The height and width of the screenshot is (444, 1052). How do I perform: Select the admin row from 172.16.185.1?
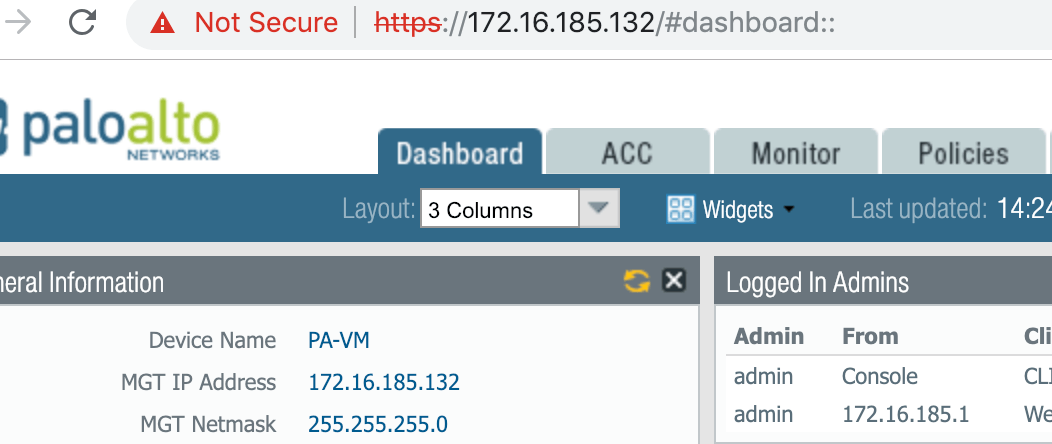click(889, 414)
